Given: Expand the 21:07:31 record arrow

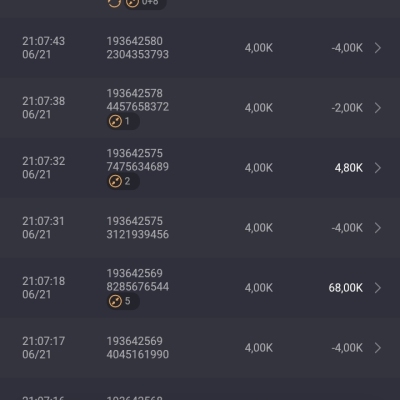Looking at the screenshot, I should pos(378,228).
